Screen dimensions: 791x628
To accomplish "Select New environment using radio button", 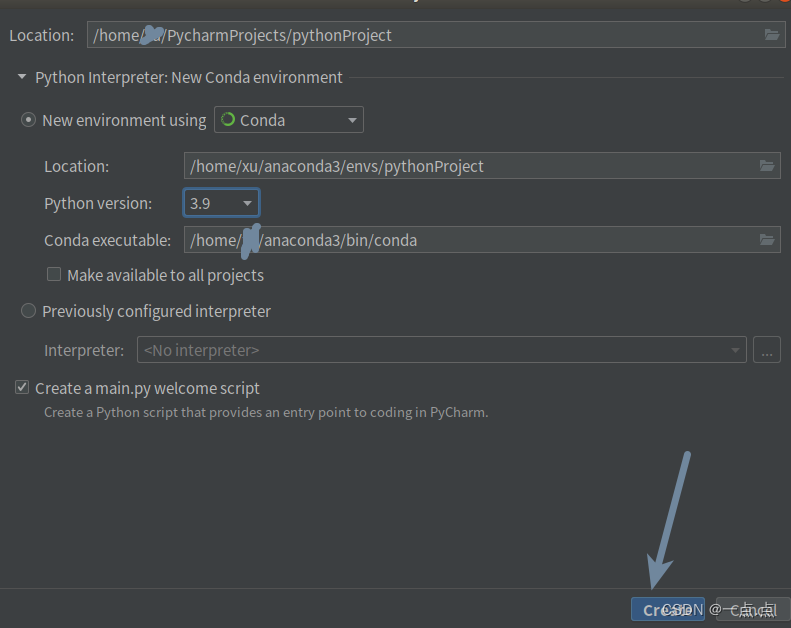I will point(28,120).
